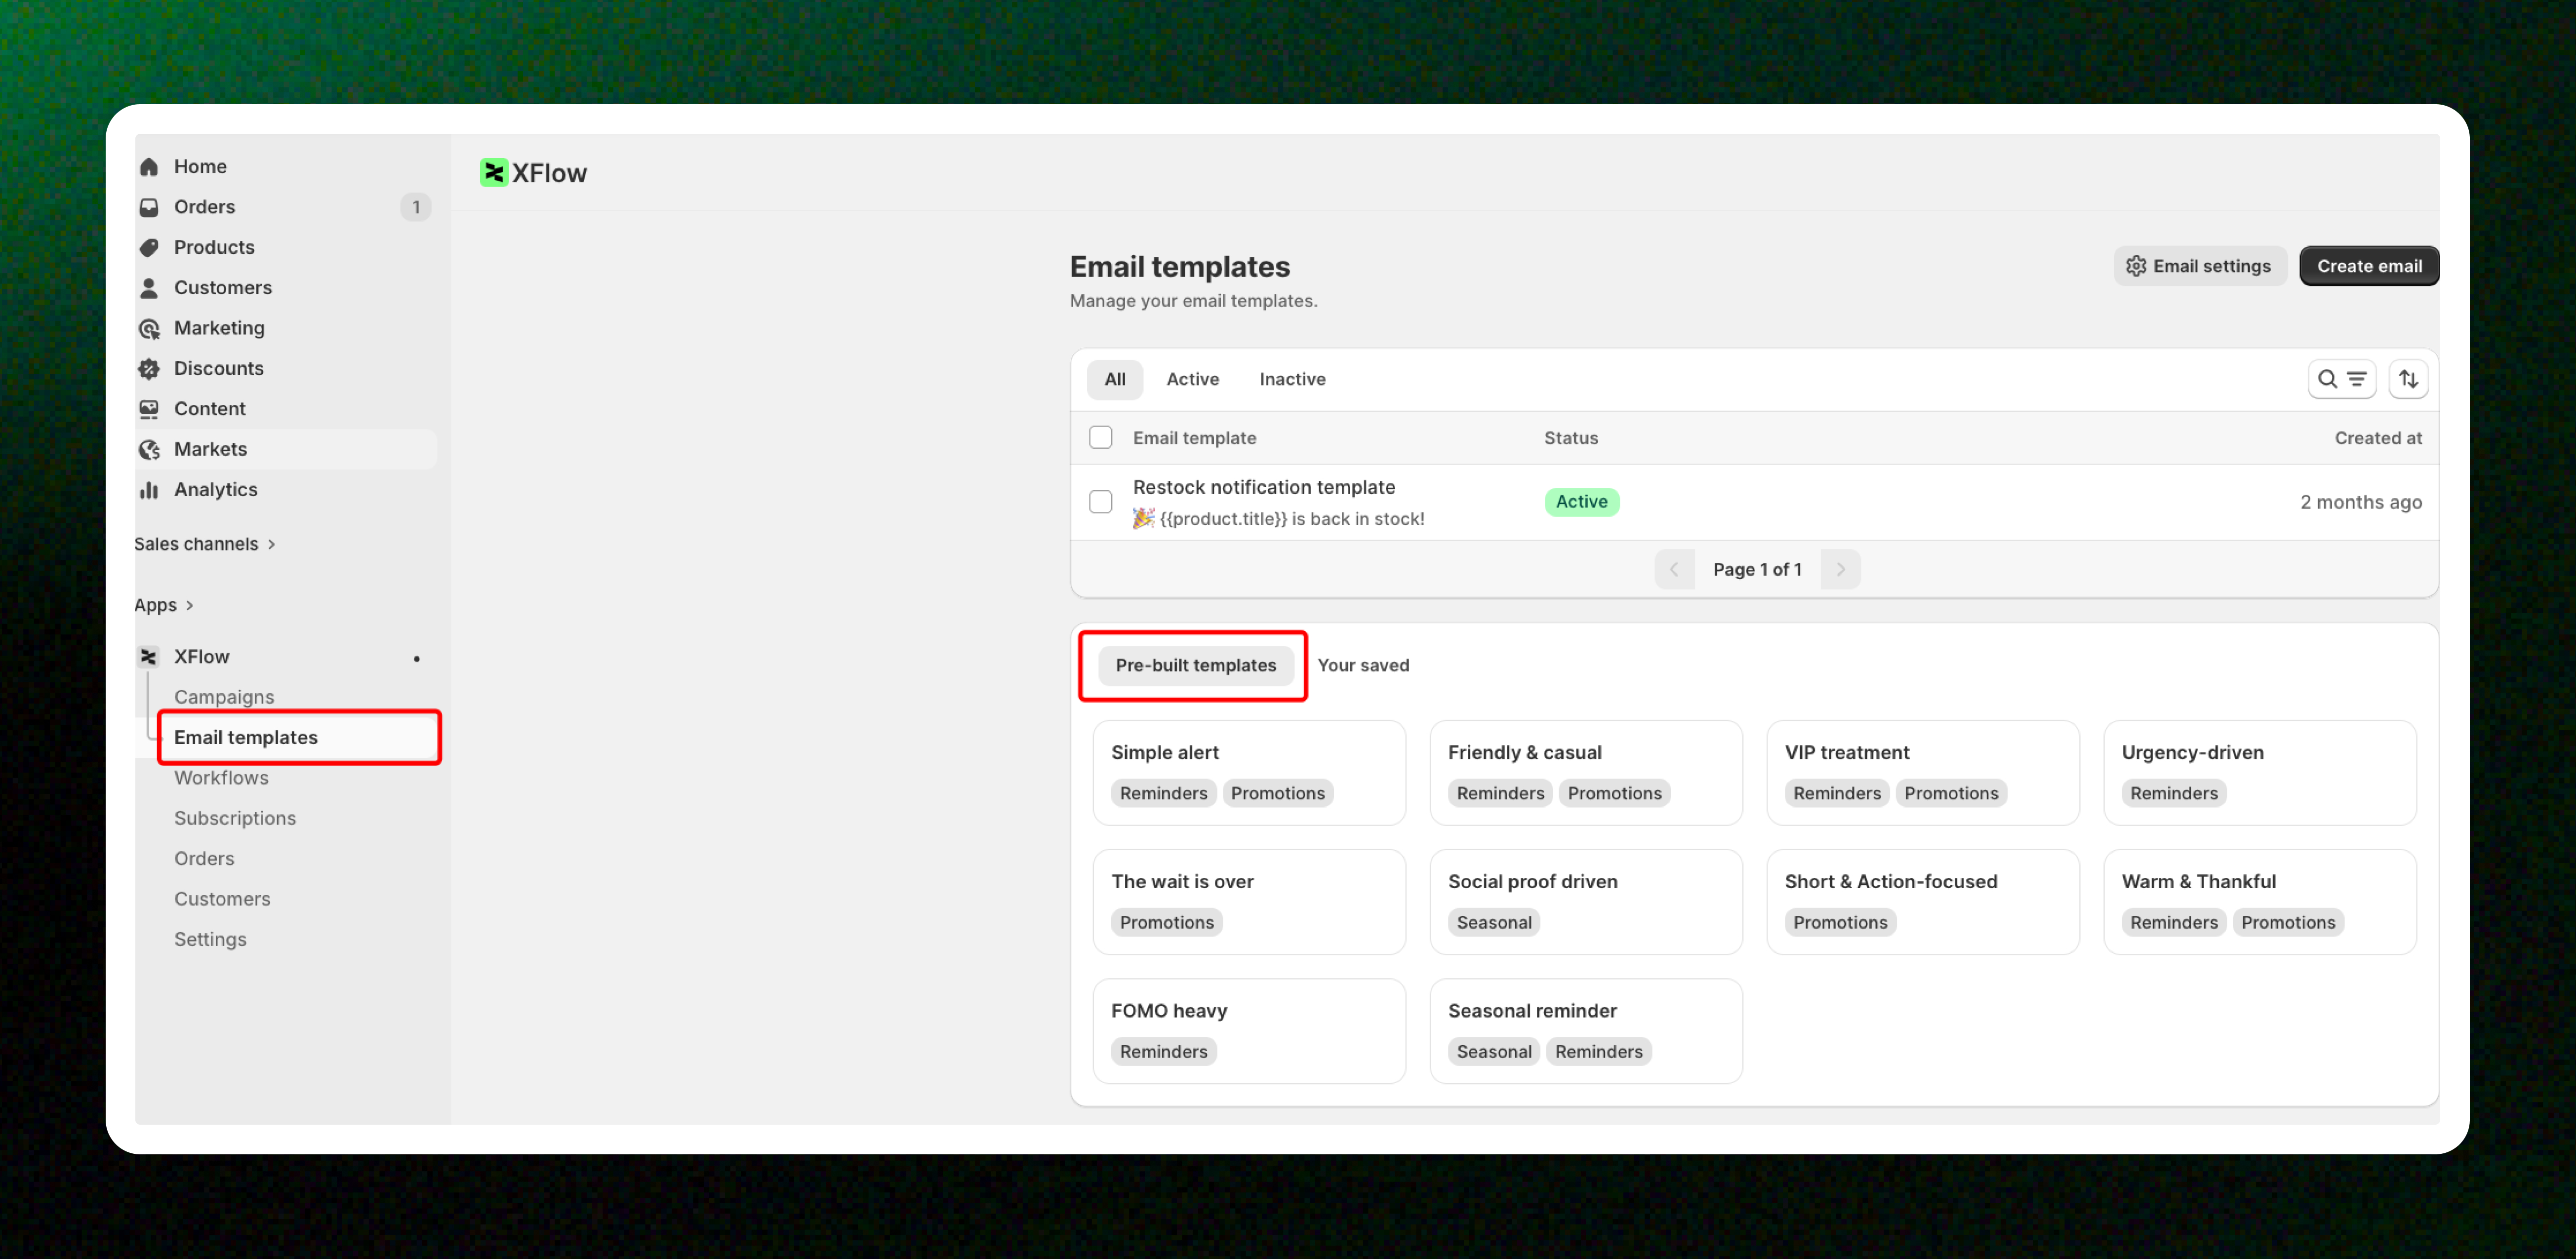Expand the Apps section chevron

(189, 605)
